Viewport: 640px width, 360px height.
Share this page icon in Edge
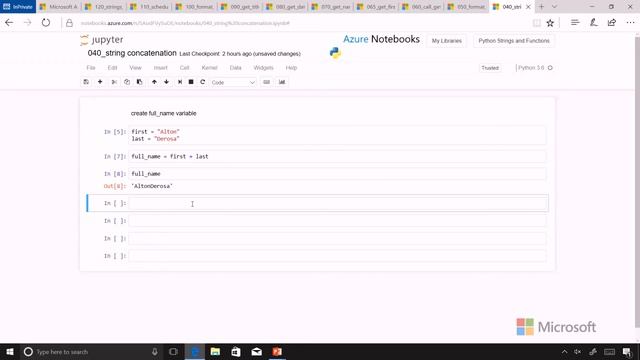point(611,23)
